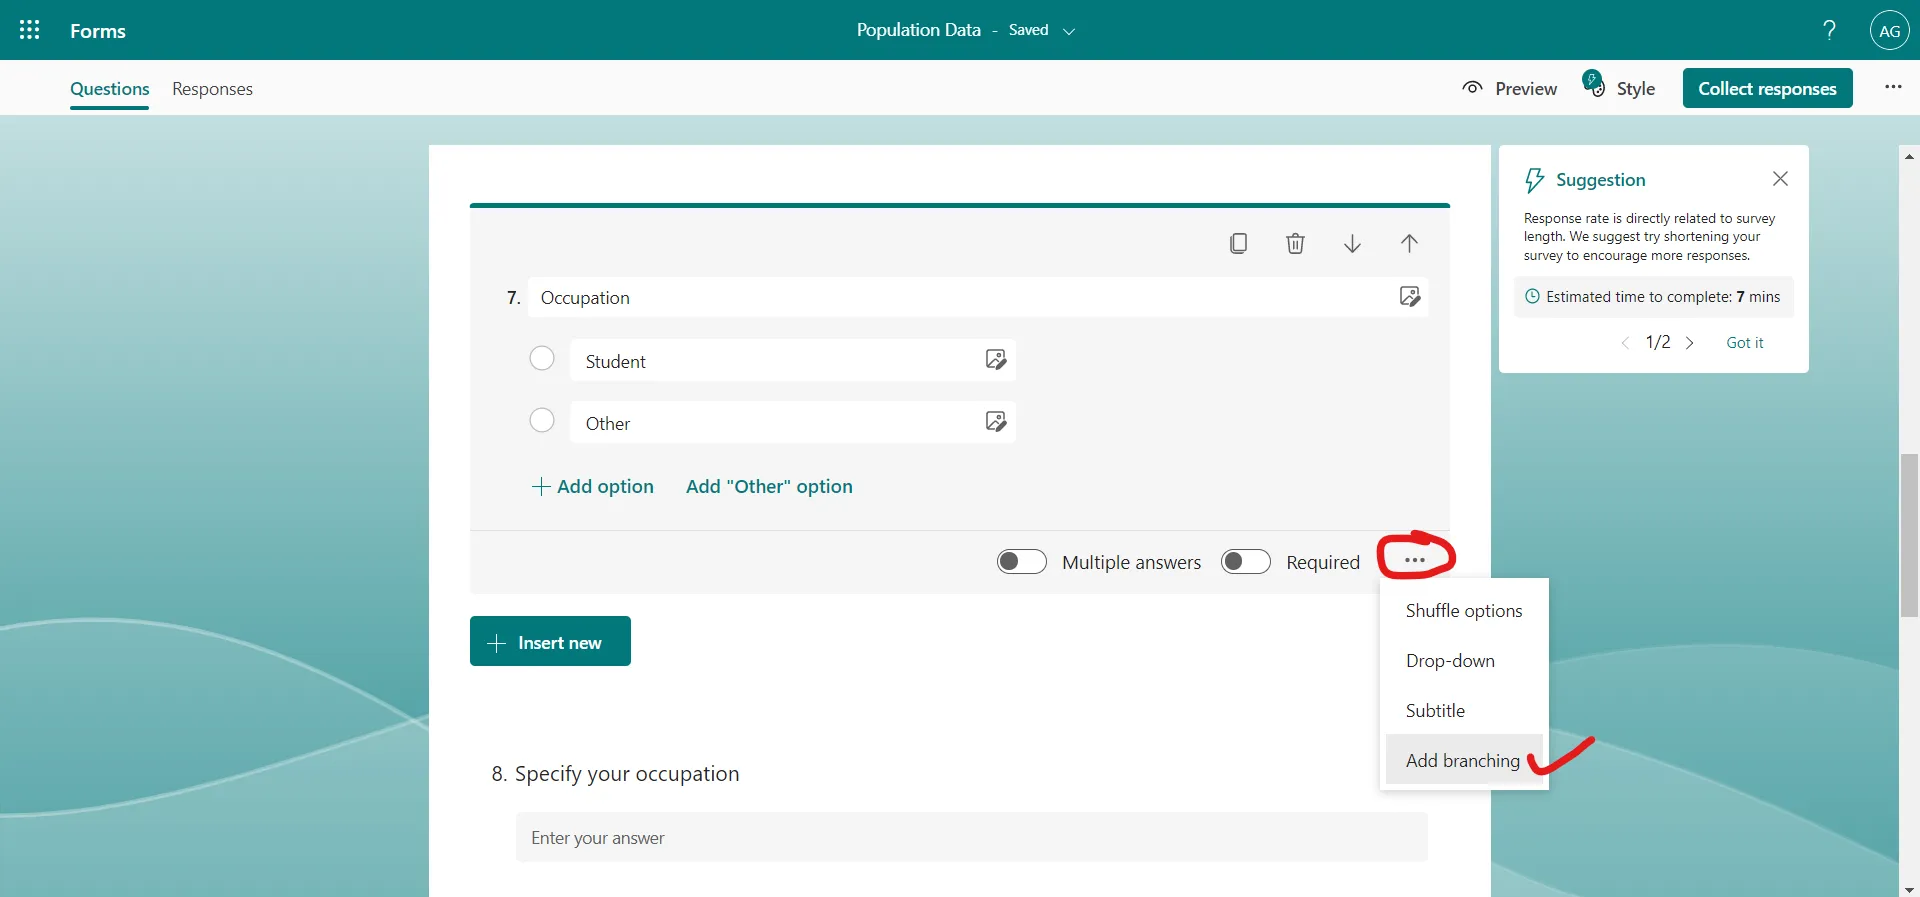Choose Add branching from the menu
The width and height of the screenshot is (1920, 897).
1464,760
